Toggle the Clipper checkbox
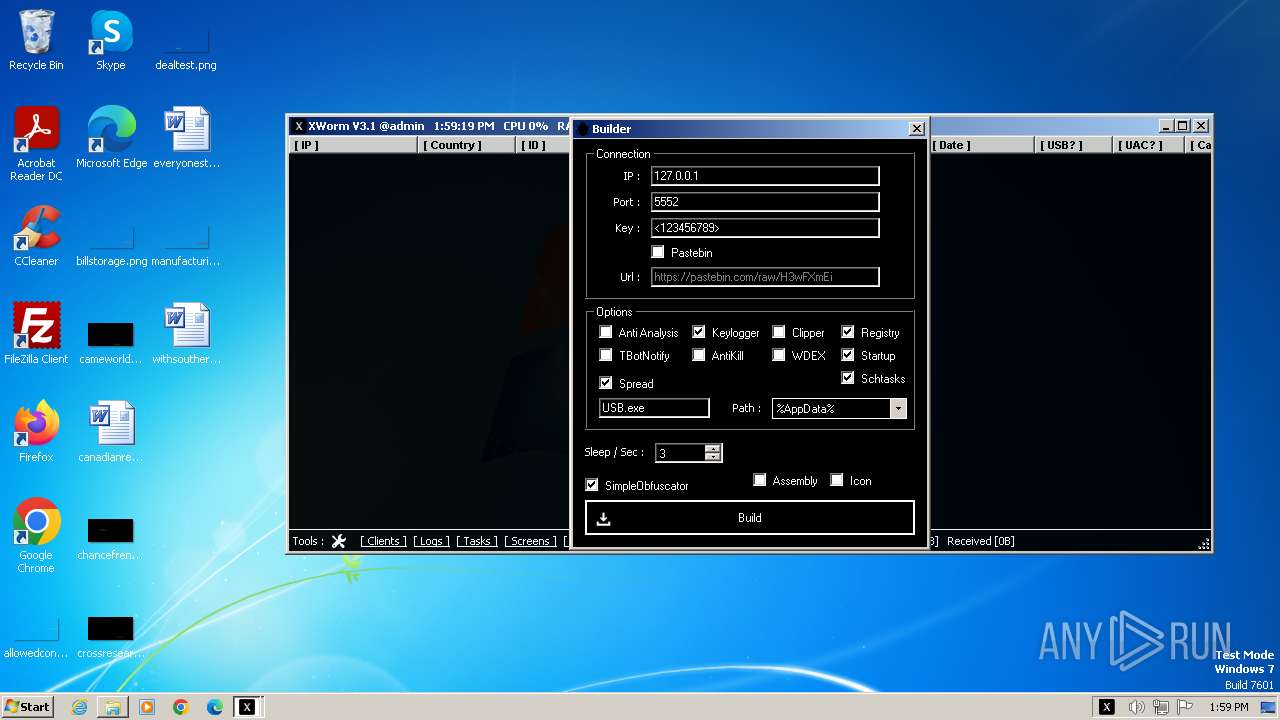 pos(779,332)
